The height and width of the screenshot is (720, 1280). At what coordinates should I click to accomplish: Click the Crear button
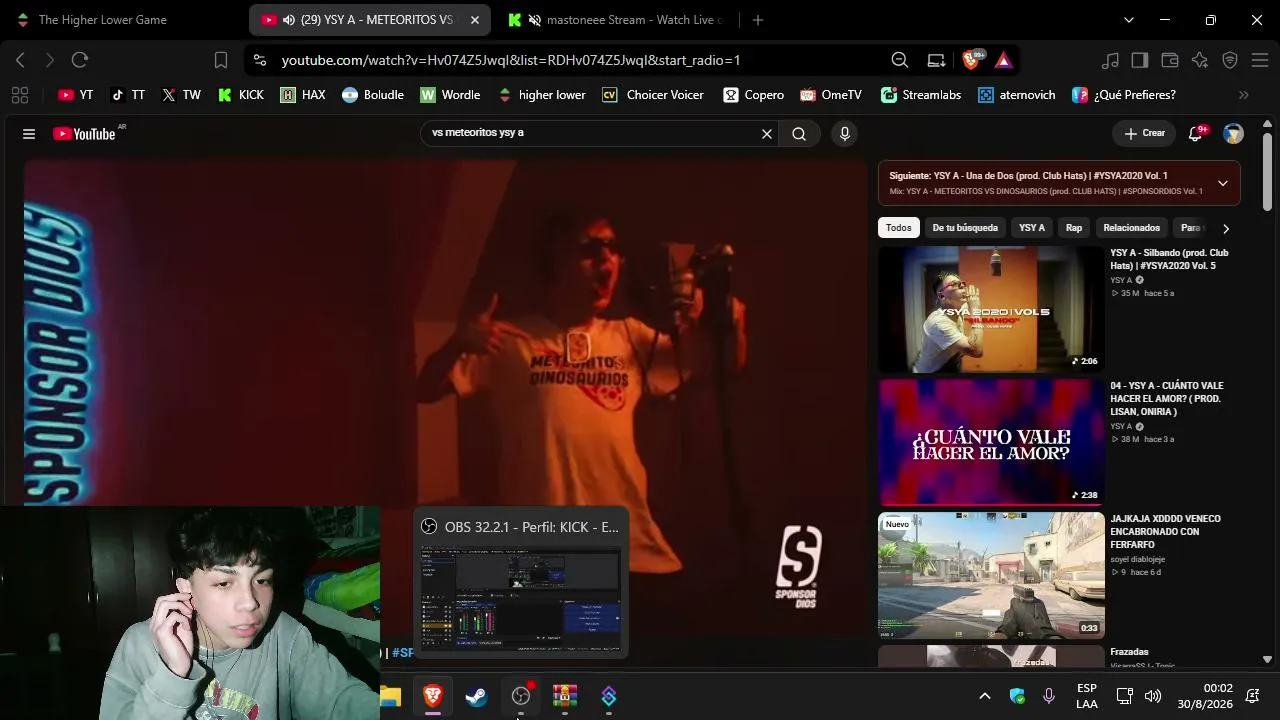pos(1144,133)
